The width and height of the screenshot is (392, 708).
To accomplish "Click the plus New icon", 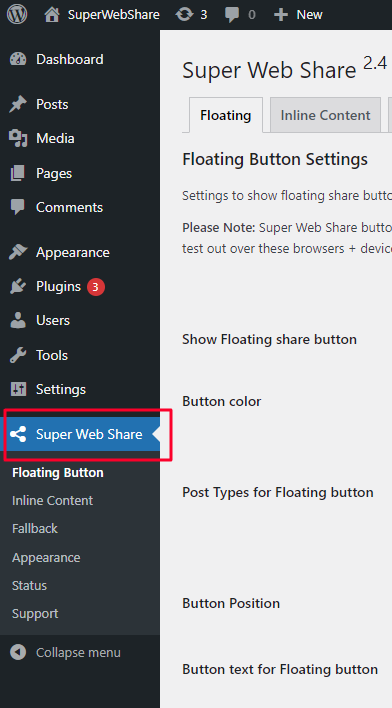I will [x=280, y=15].
